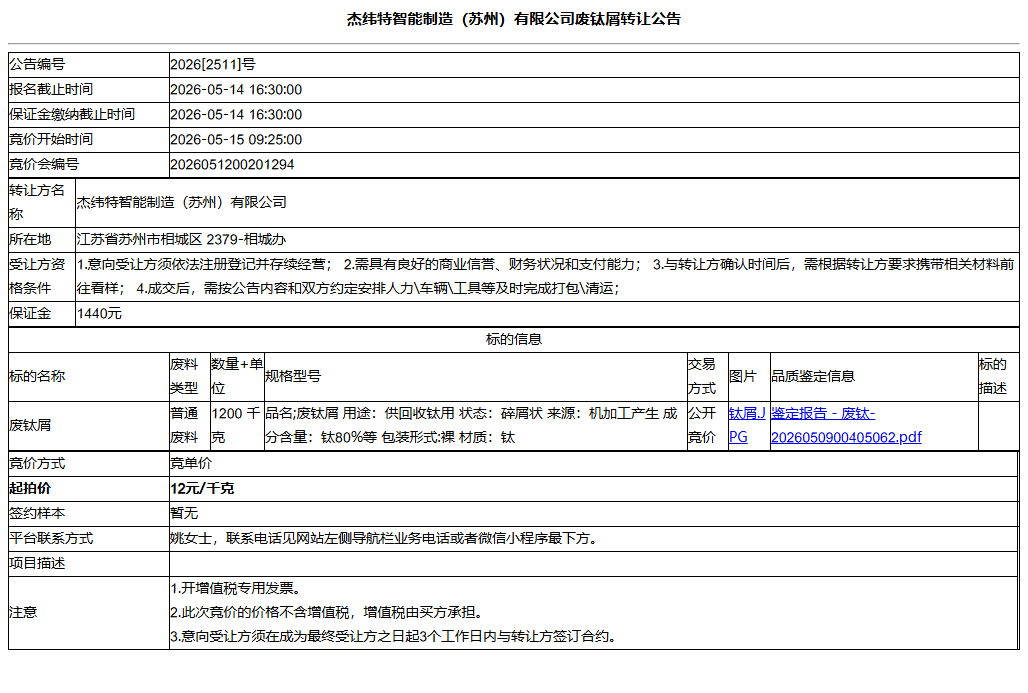Select the 暂无 value
The height and width of the screenshot is (693, 1028).
(184, 513)
